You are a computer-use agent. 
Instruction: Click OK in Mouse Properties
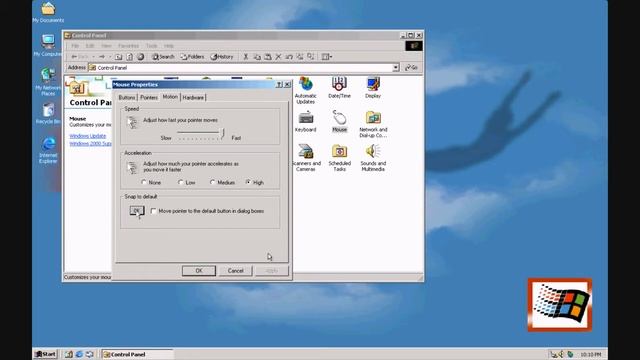(x=199, y=271)
